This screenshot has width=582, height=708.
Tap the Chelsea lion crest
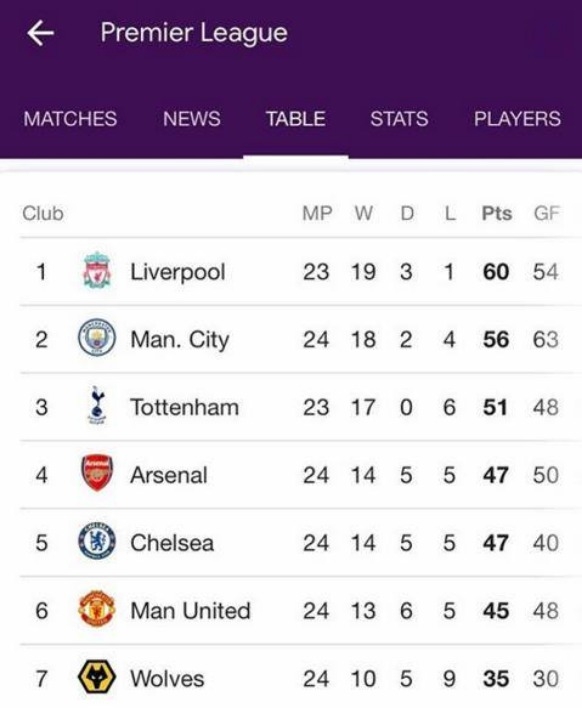click(97, 541)
